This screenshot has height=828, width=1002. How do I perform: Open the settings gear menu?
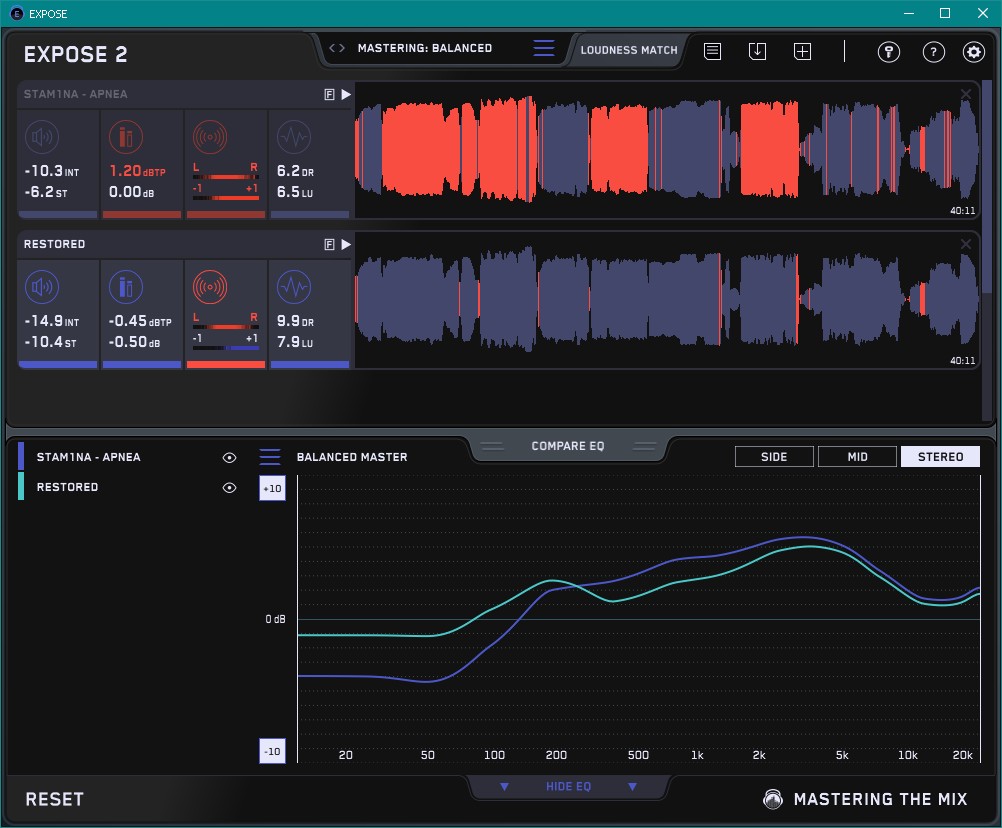973,52
